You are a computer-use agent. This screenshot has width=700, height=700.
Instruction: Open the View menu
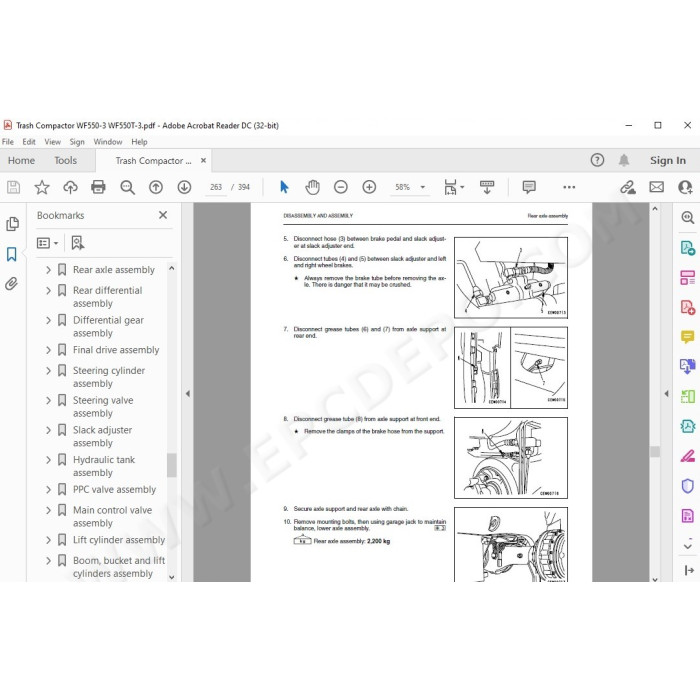pyautogui.click(x=52, y=142)
